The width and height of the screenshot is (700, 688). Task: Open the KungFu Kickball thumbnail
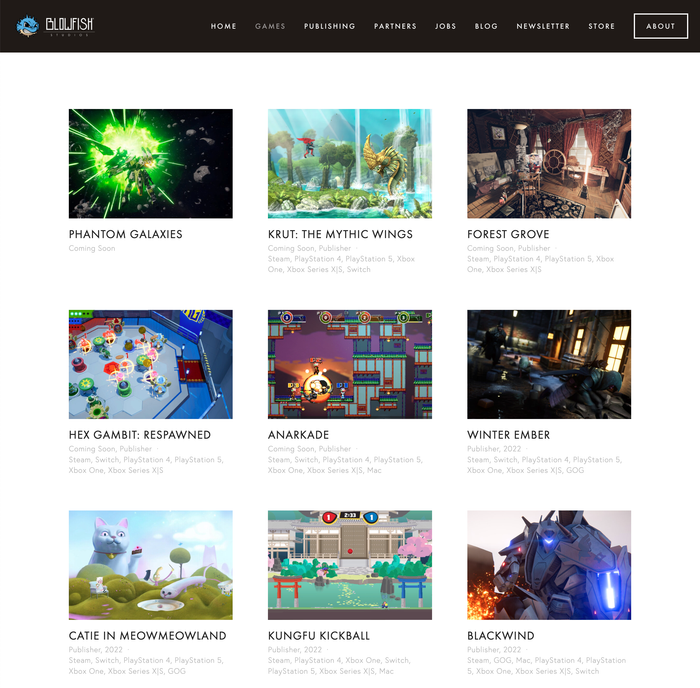(350, 565)
